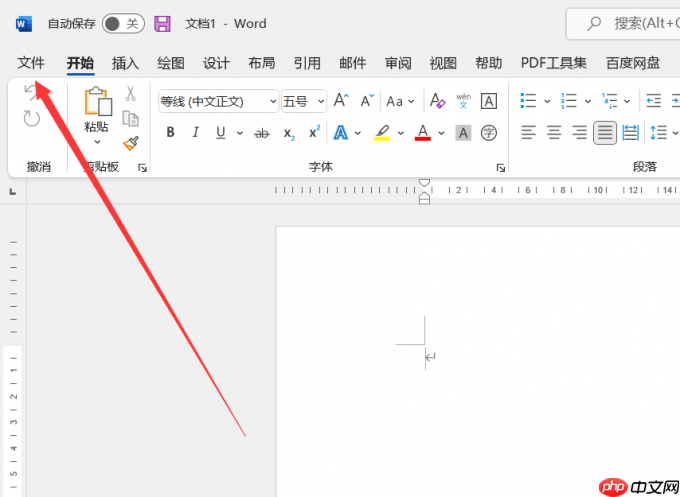Click the Cut scissors icon
This screenshot has width=680, height=497.
pos(131,93)
